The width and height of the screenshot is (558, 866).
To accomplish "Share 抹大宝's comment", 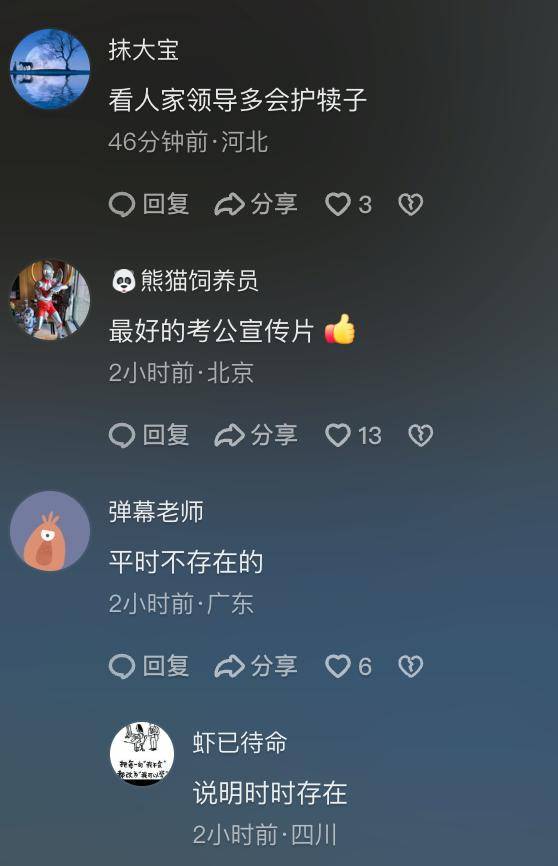I will [256, 204].
